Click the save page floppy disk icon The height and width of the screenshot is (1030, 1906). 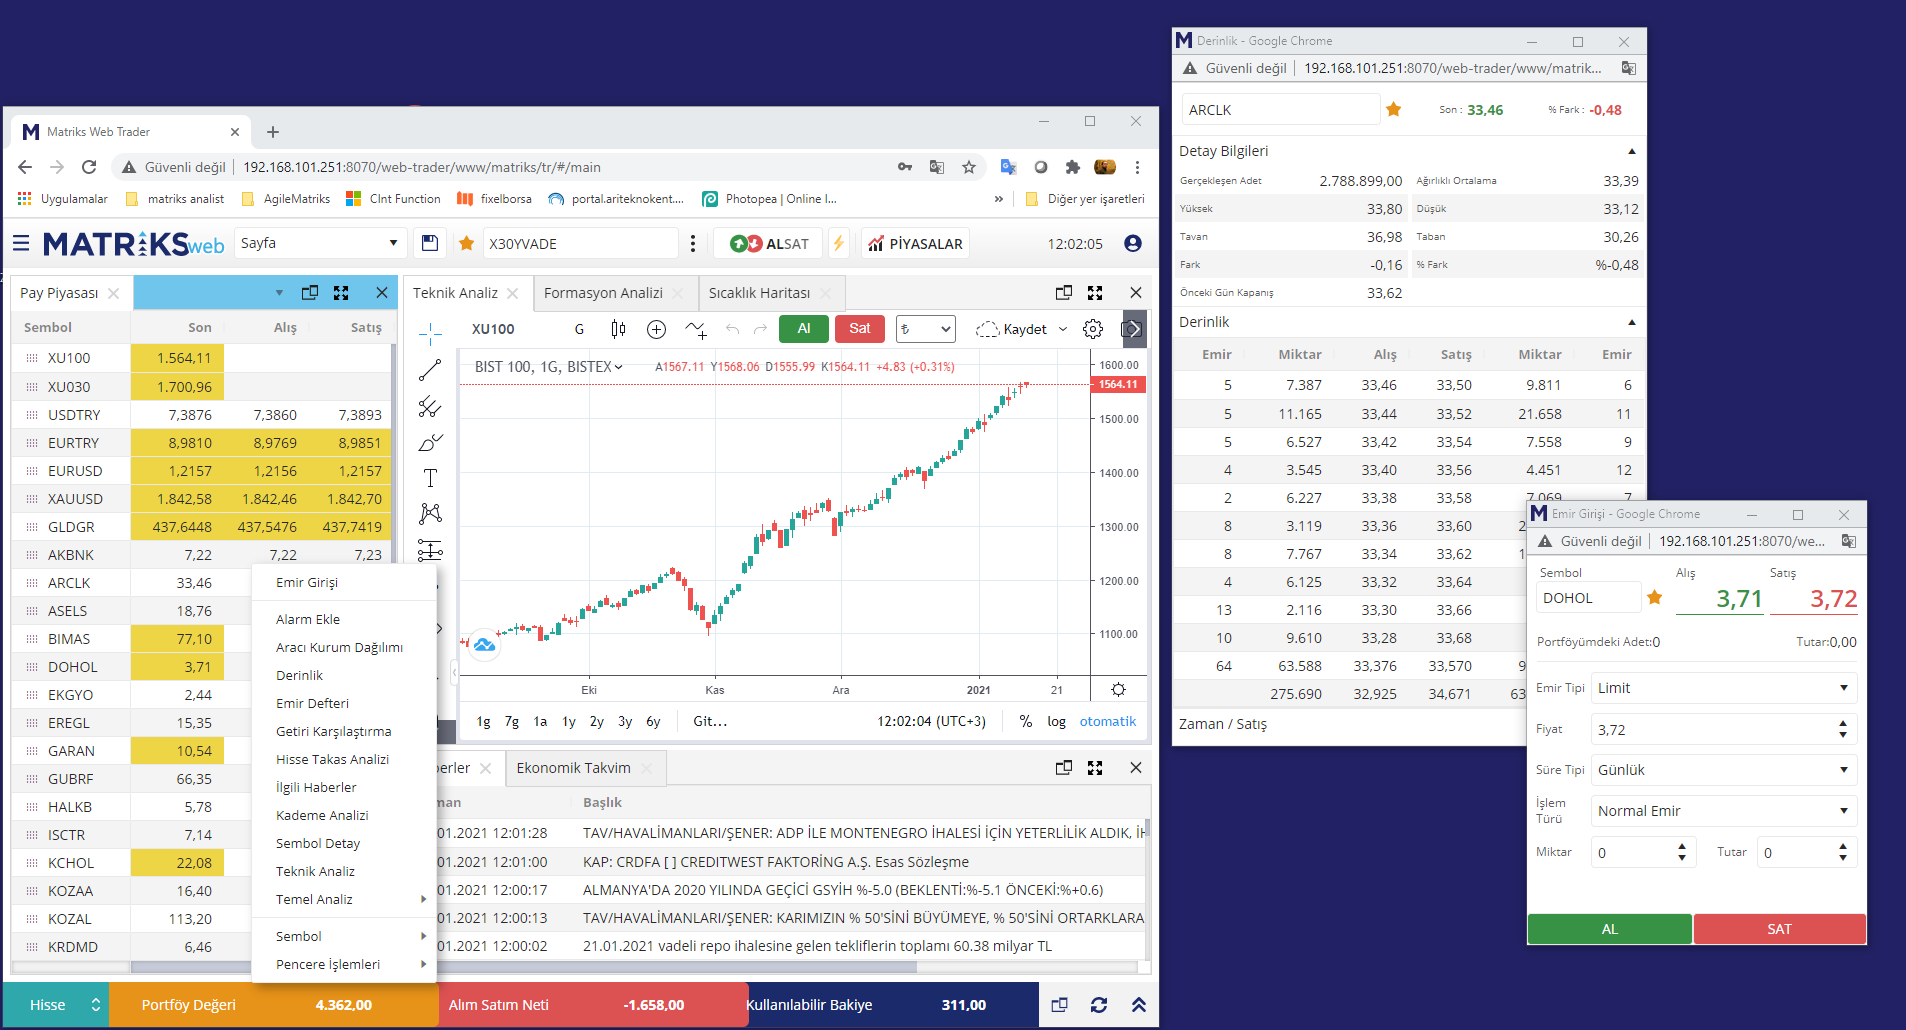(x=430, y=243)
